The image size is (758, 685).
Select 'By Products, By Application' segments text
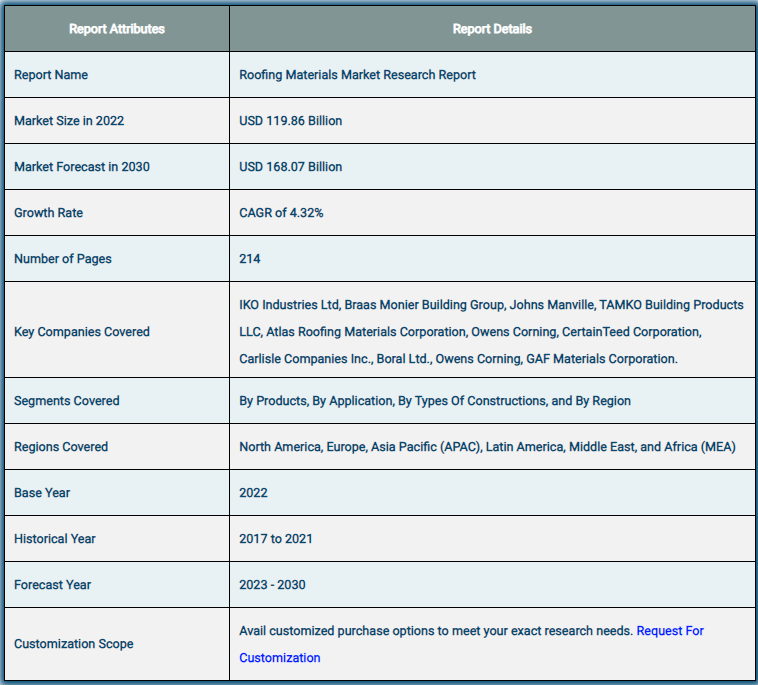[435, 401]
